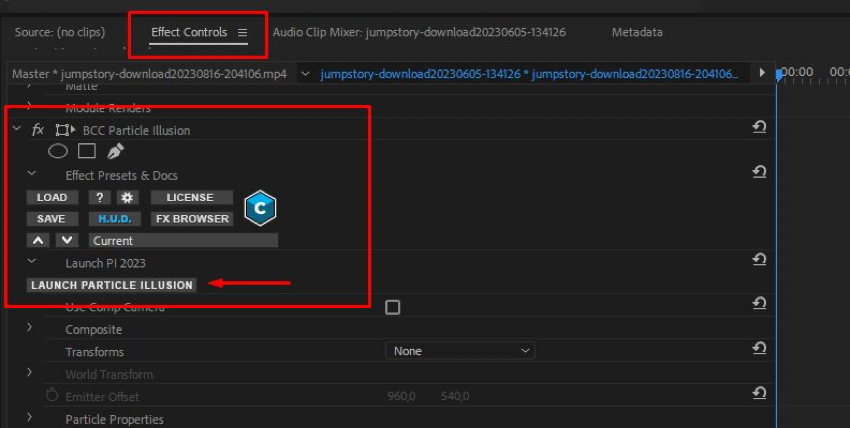Click the Emitter Offset 960,0 value
This screenshot has height=428, width=850.
pyautogui.click(x=401, y=396)
